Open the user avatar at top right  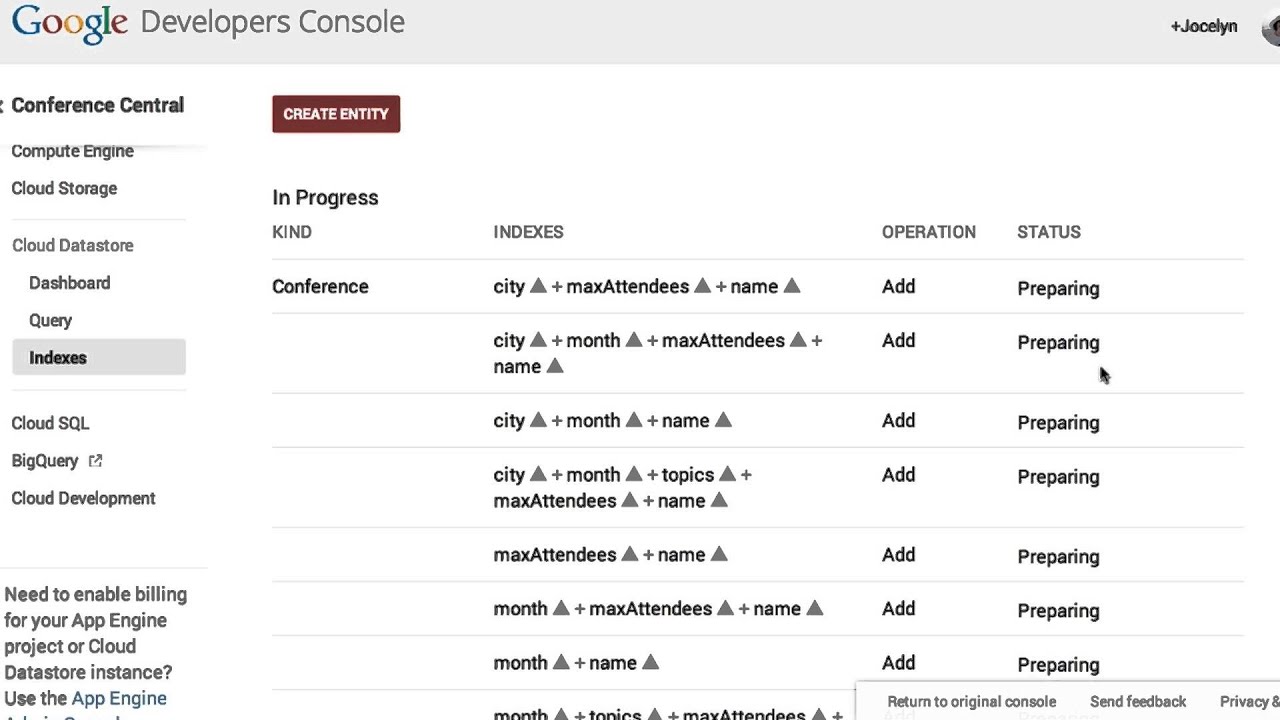point(1271,27)
